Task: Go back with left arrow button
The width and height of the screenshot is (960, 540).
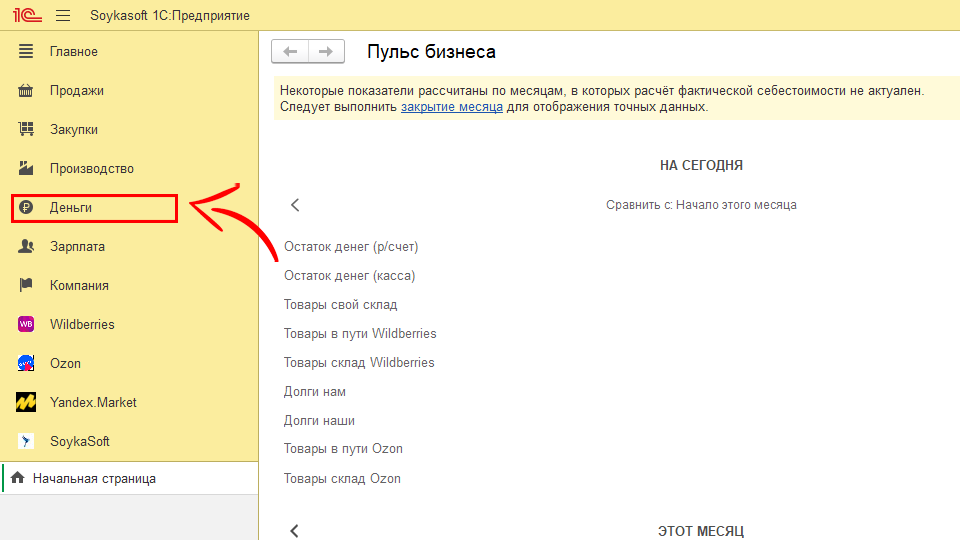Action: [291, 52]
